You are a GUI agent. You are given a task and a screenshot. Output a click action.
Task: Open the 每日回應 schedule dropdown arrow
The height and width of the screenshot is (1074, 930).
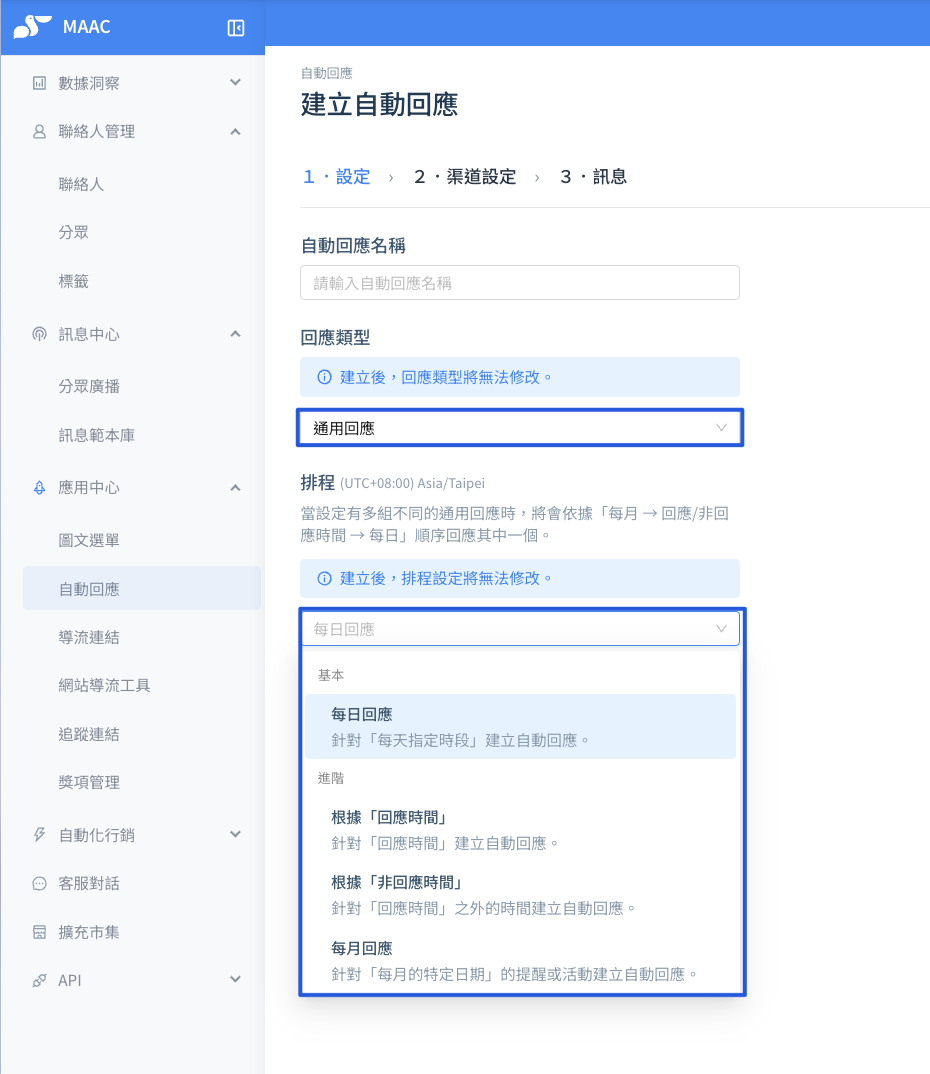coord(721,629)
